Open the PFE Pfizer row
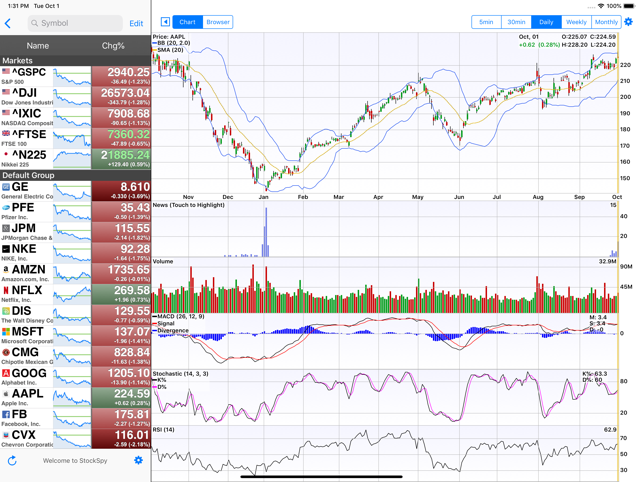 point(75,212)
